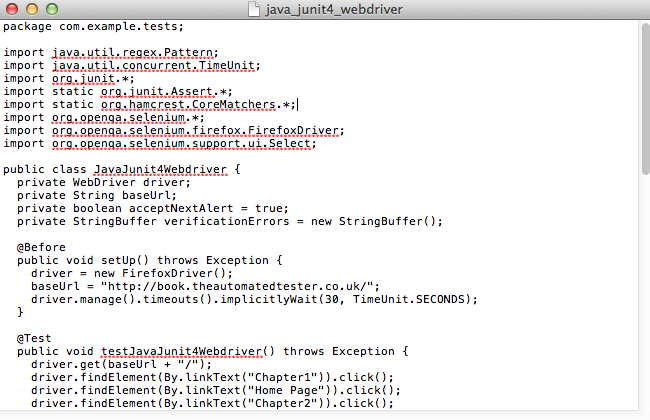Screen dimensions: 650x420
Task: Click the scrollbar track below the thumb
Action: pos(645,292)
